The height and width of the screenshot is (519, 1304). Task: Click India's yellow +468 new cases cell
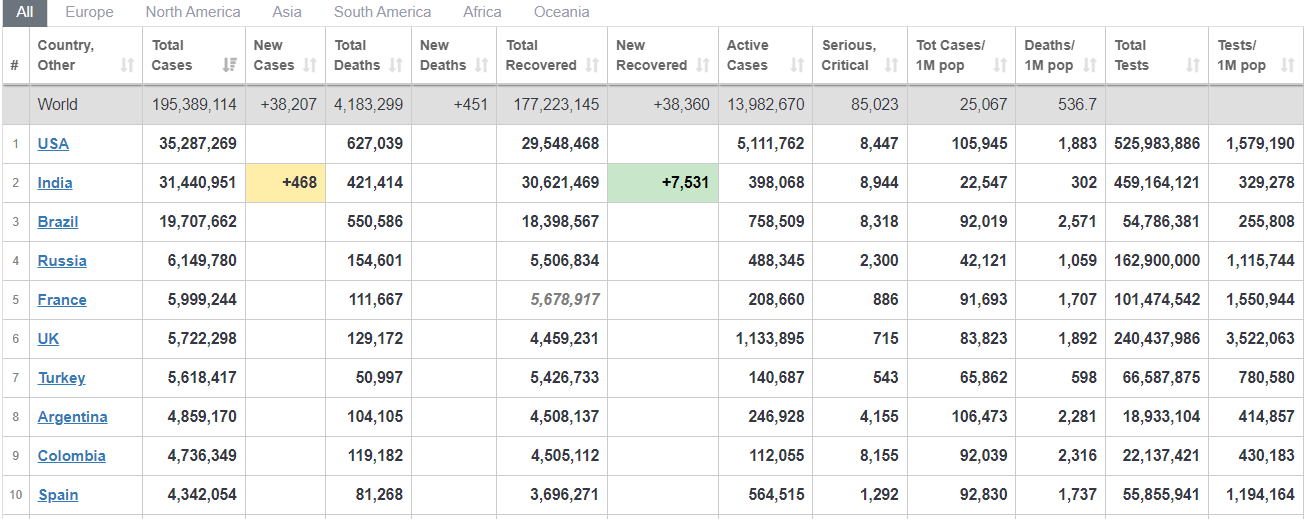[286, 182]
